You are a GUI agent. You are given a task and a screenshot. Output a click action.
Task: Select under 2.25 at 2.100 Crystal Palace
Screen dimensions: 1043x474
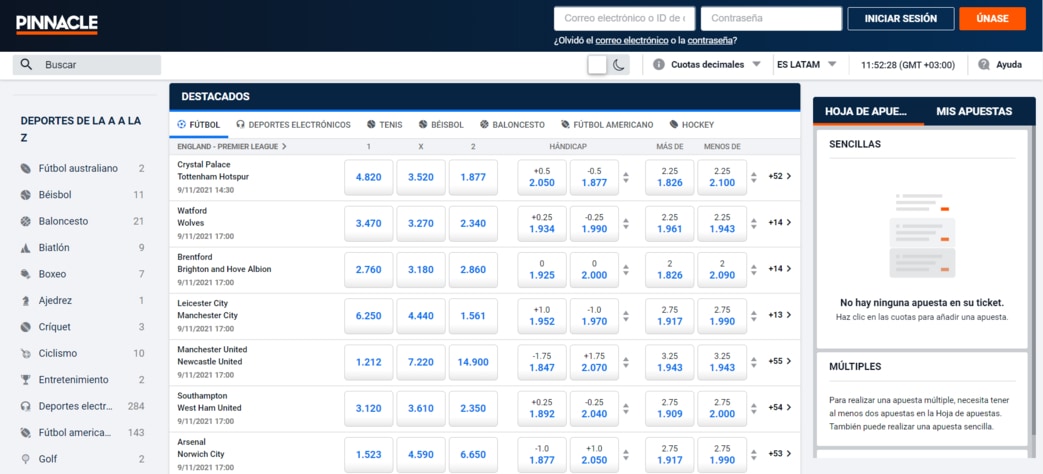pyautogui.click(x=722, y=178)
